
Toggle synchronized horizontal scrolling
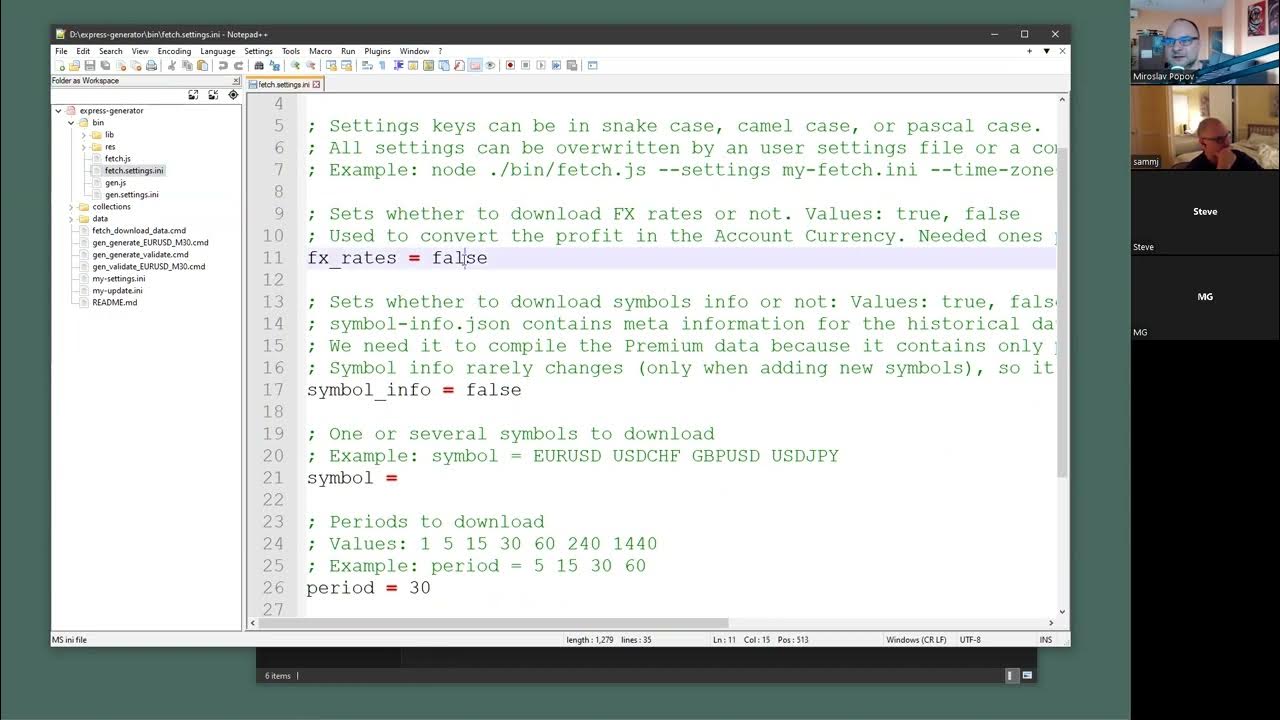pyautogui.click(x=347, y=66)
